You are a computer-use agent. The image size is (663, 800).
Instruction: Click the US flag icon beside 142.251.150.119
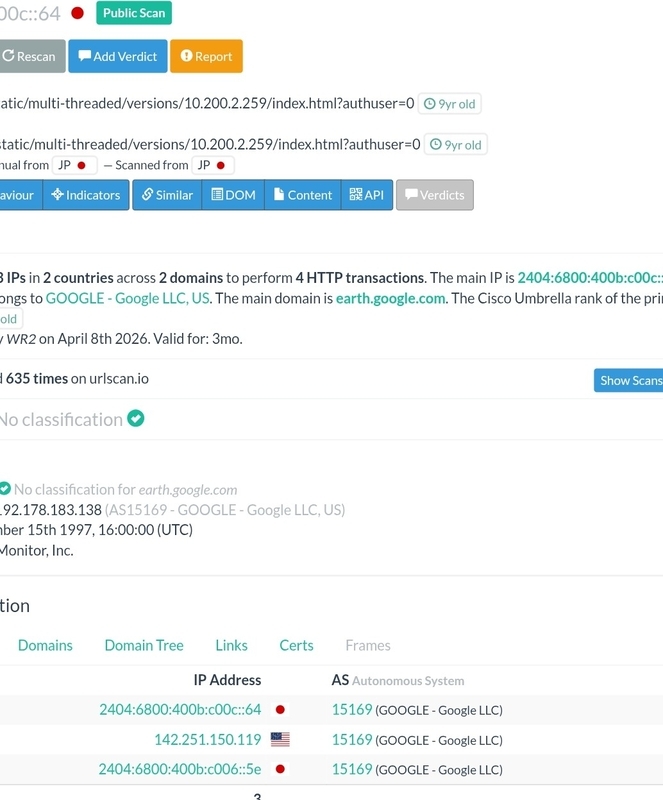point(280,739)
